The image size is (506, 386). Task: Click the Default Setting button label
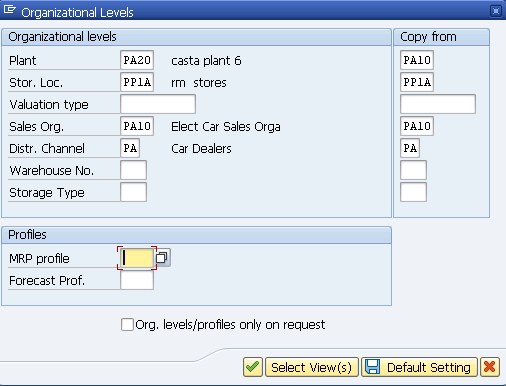click(x=429, y=367)
